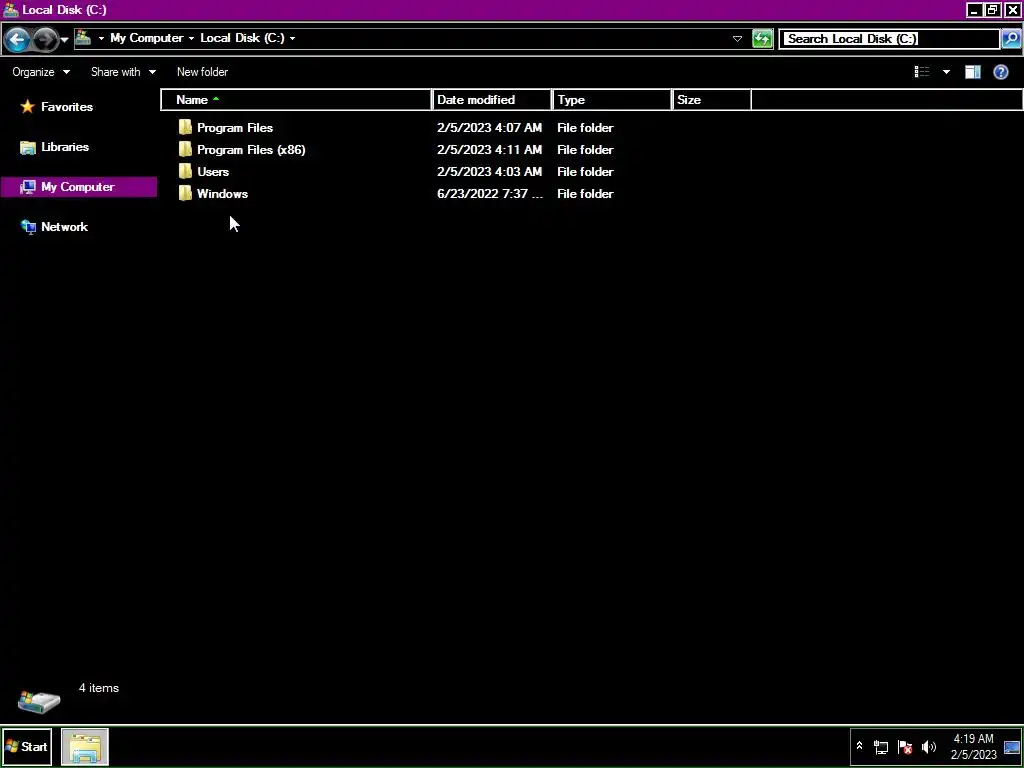Refresh the folder with the green refresh icon
The width and height of the screenshot is (1024, 768).
click(762, 39)
